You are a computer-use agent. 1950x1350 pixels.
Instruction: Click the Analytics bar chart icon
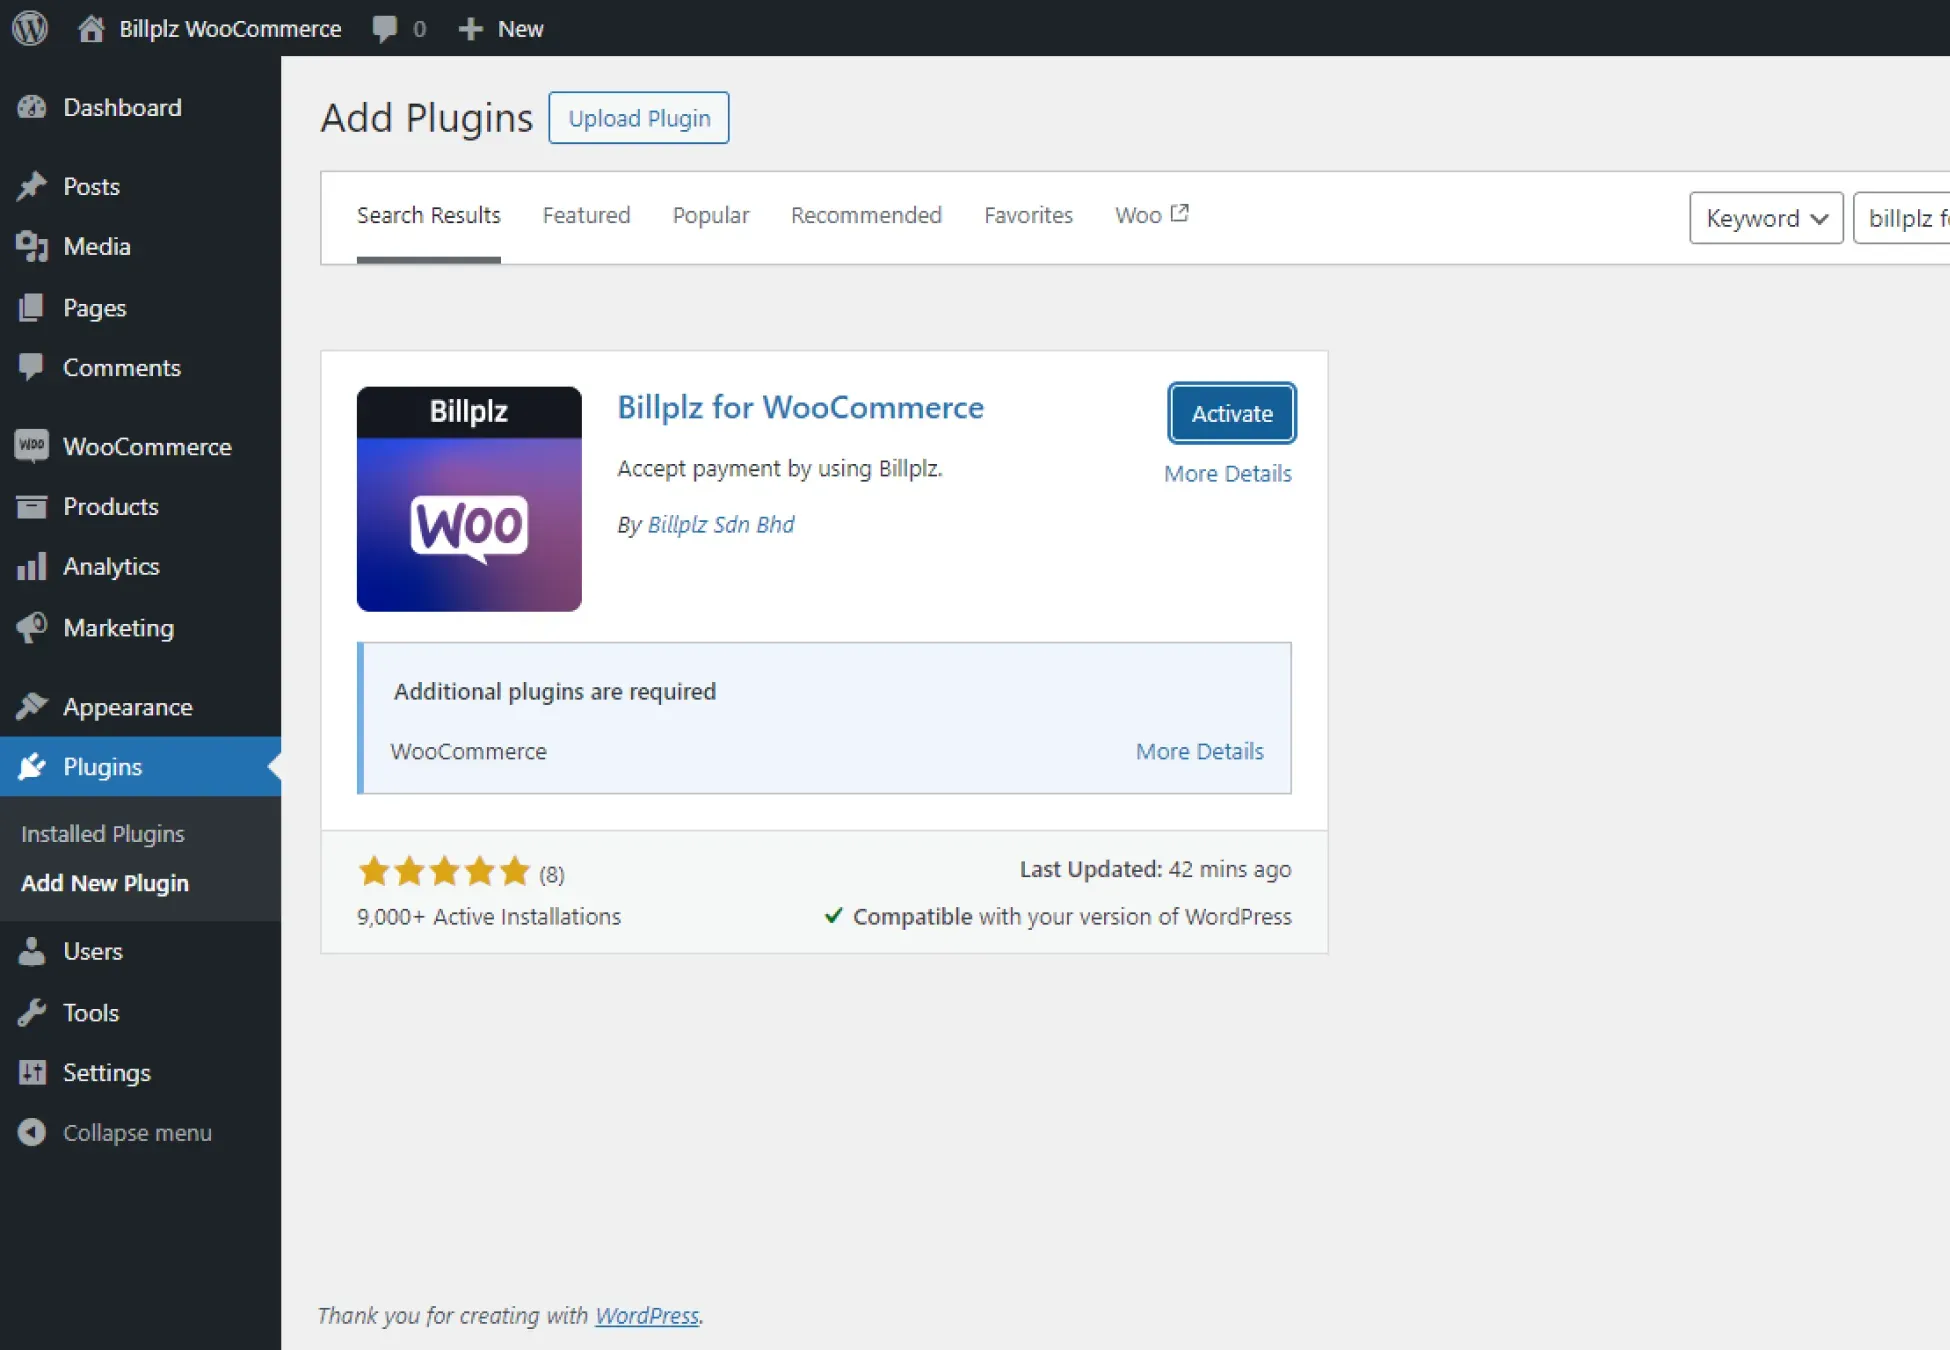click(32, 566)
